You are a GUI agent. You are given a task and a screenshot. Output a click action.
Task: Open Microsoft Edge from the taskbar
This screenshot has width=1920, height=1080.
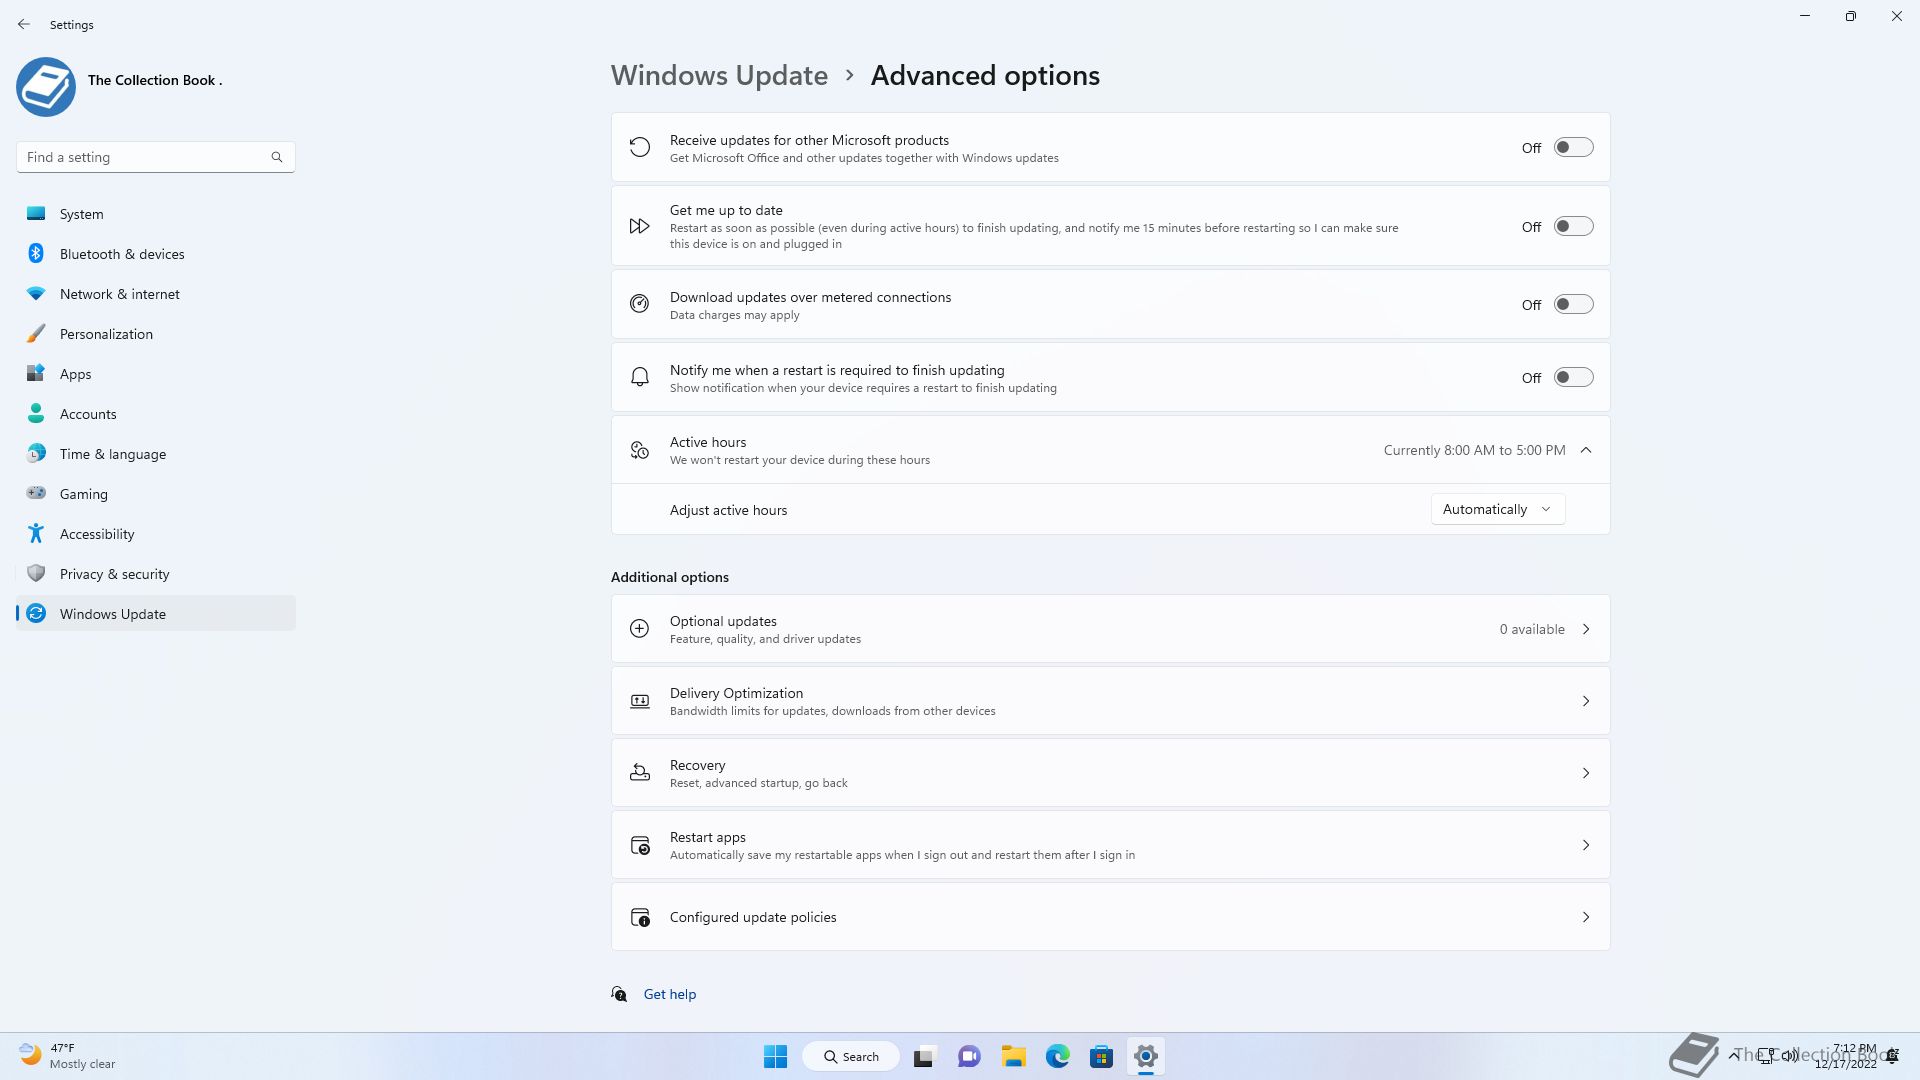(x=1058, y=1056)
